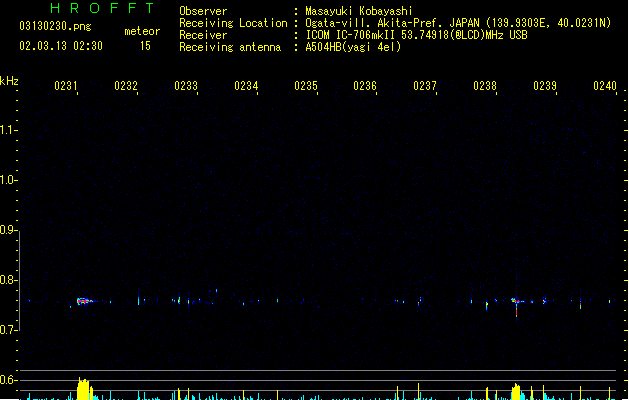The image size is (629, 400).
Task: Click the 0239 time marker
Action: pyautogui.click(x=545, y=86)
